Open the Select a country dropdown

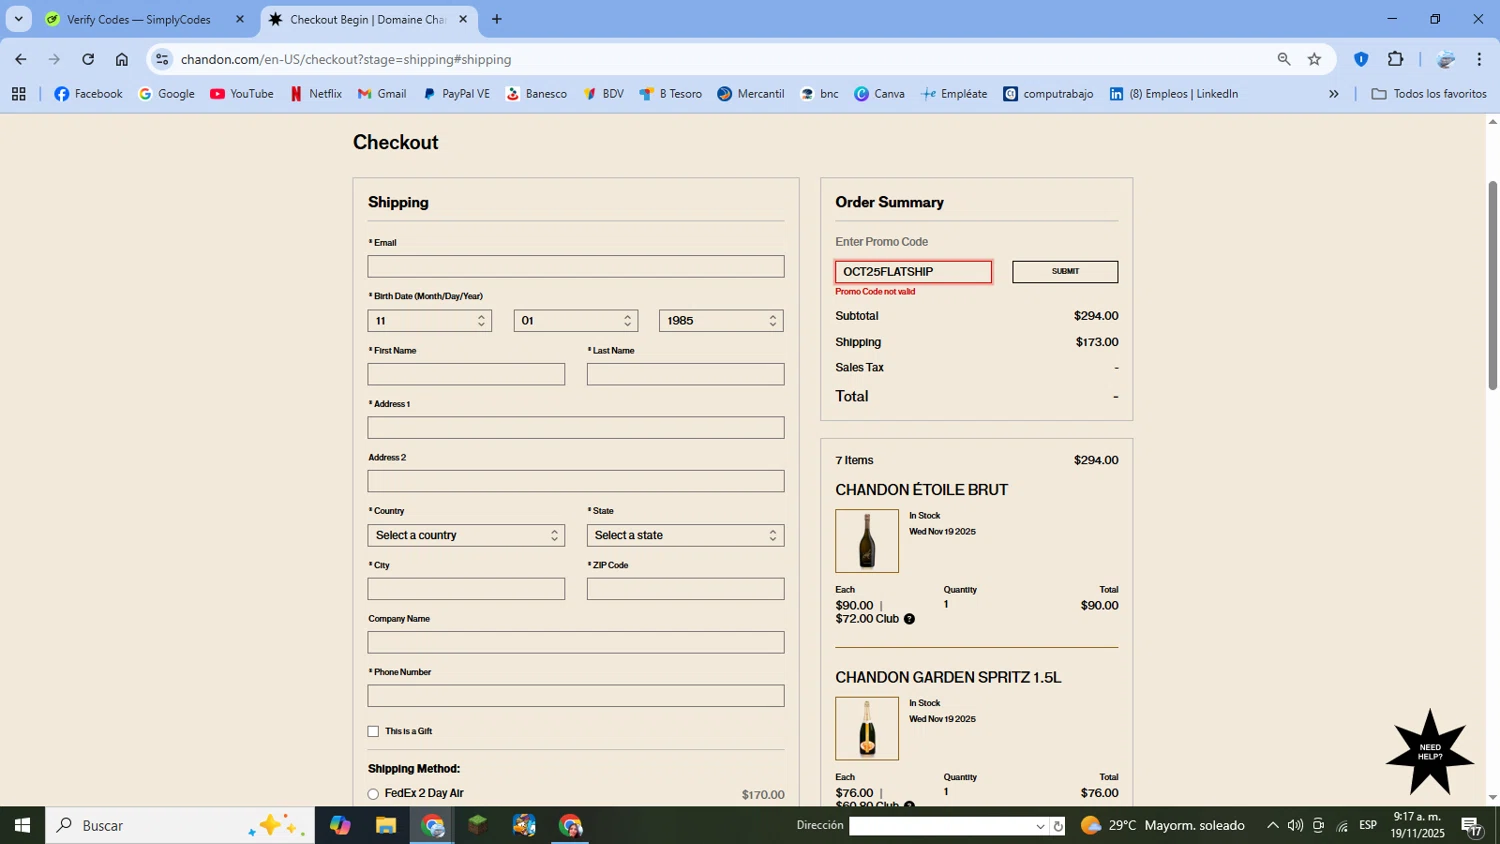(466, 536)
